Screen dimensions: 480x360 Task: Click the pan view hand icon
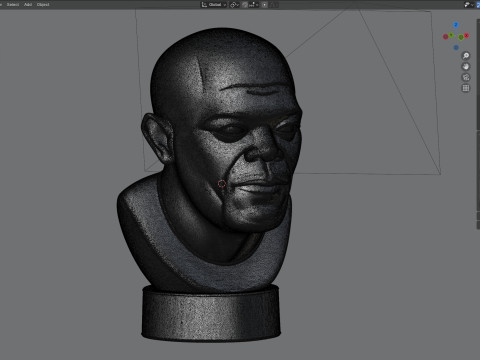point(466,67)
